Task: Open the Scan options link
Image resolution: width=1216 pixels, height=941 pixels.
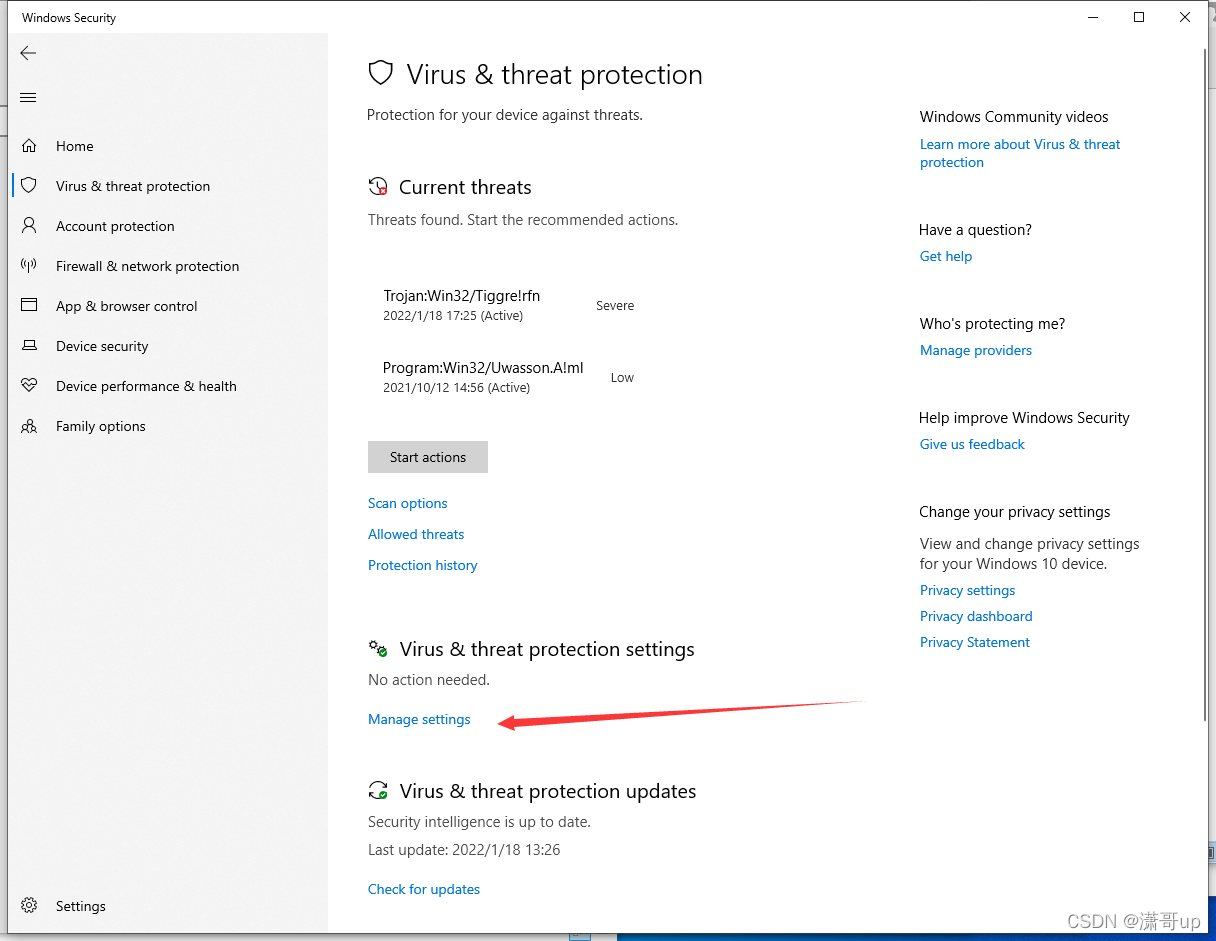Action: pyautogui.click(x=408, y=503)
